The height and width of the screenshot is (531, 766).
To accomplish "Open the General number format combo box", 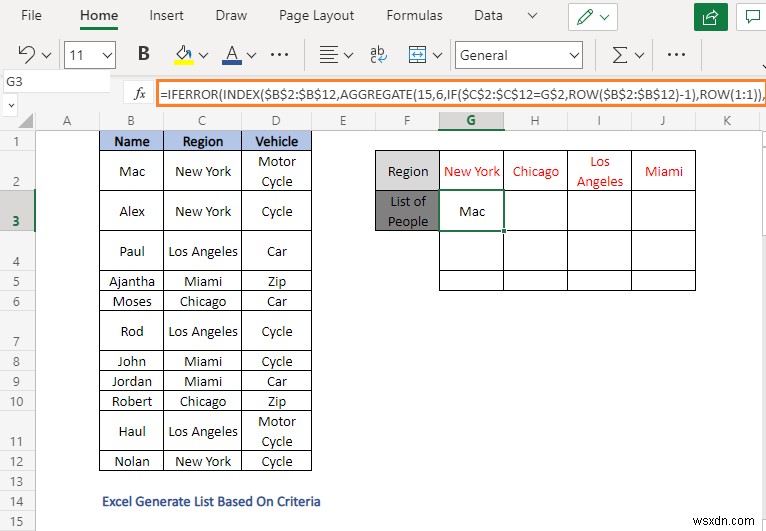I will click(519, 55).
